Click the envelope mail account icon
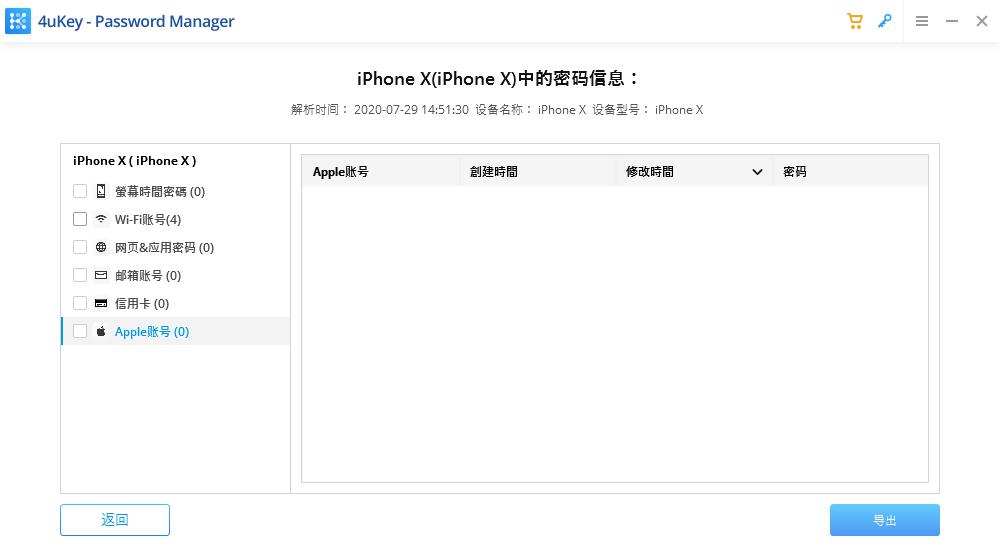 (x=101, y=275)
